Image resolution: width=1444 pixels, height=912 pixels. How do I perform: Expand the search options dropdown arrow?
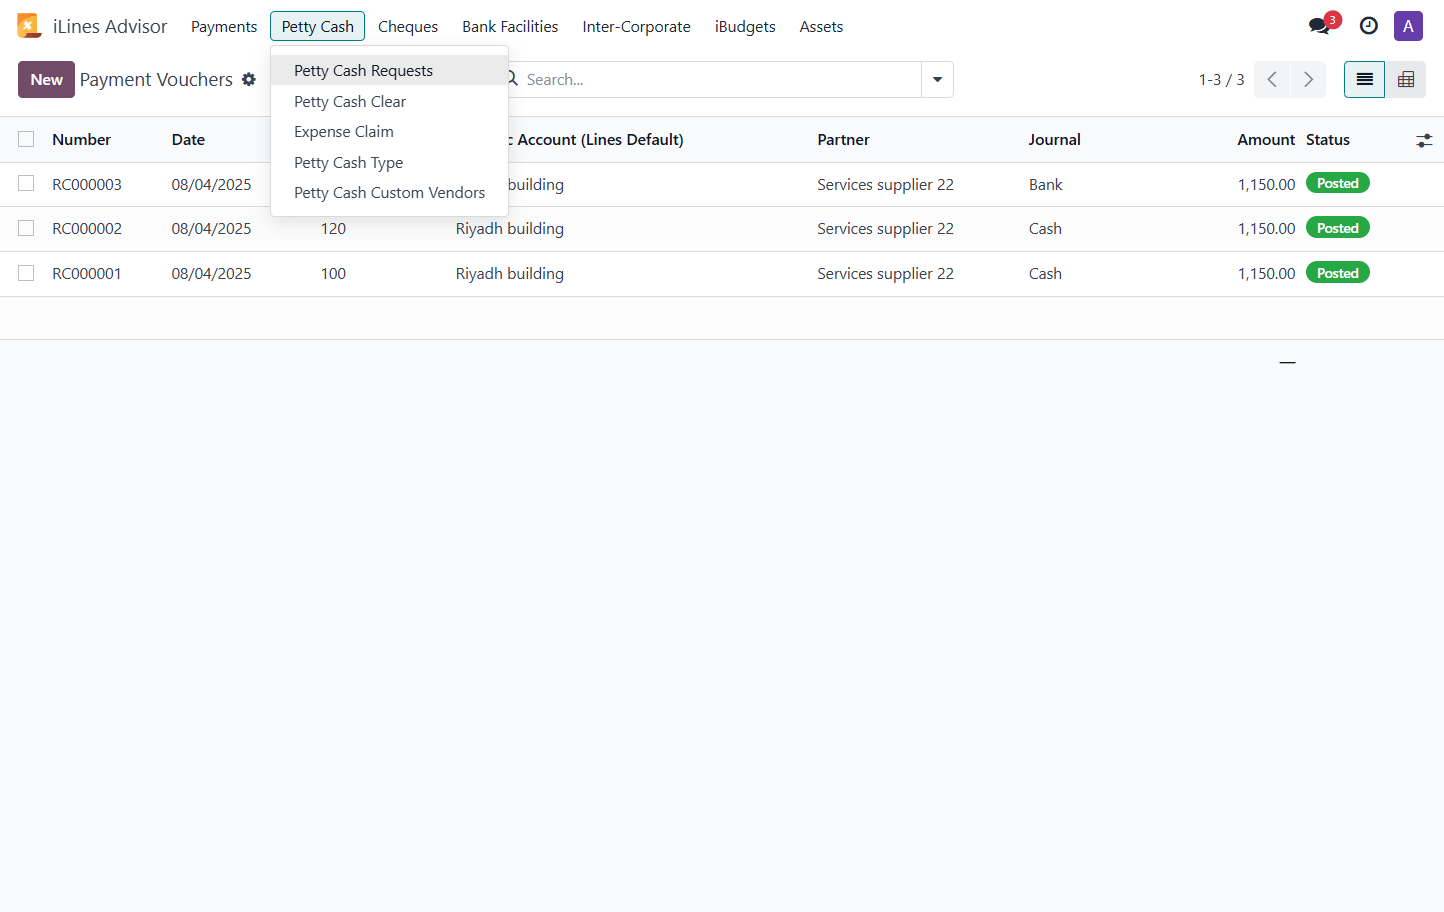click(937, 79)
